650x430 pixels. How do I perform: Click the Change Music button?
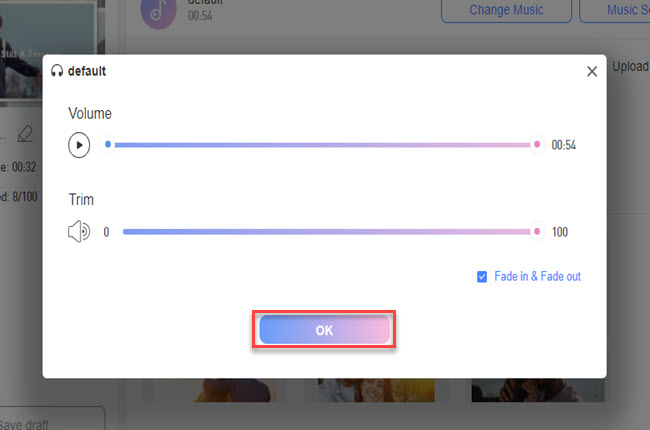coord(506,10)
